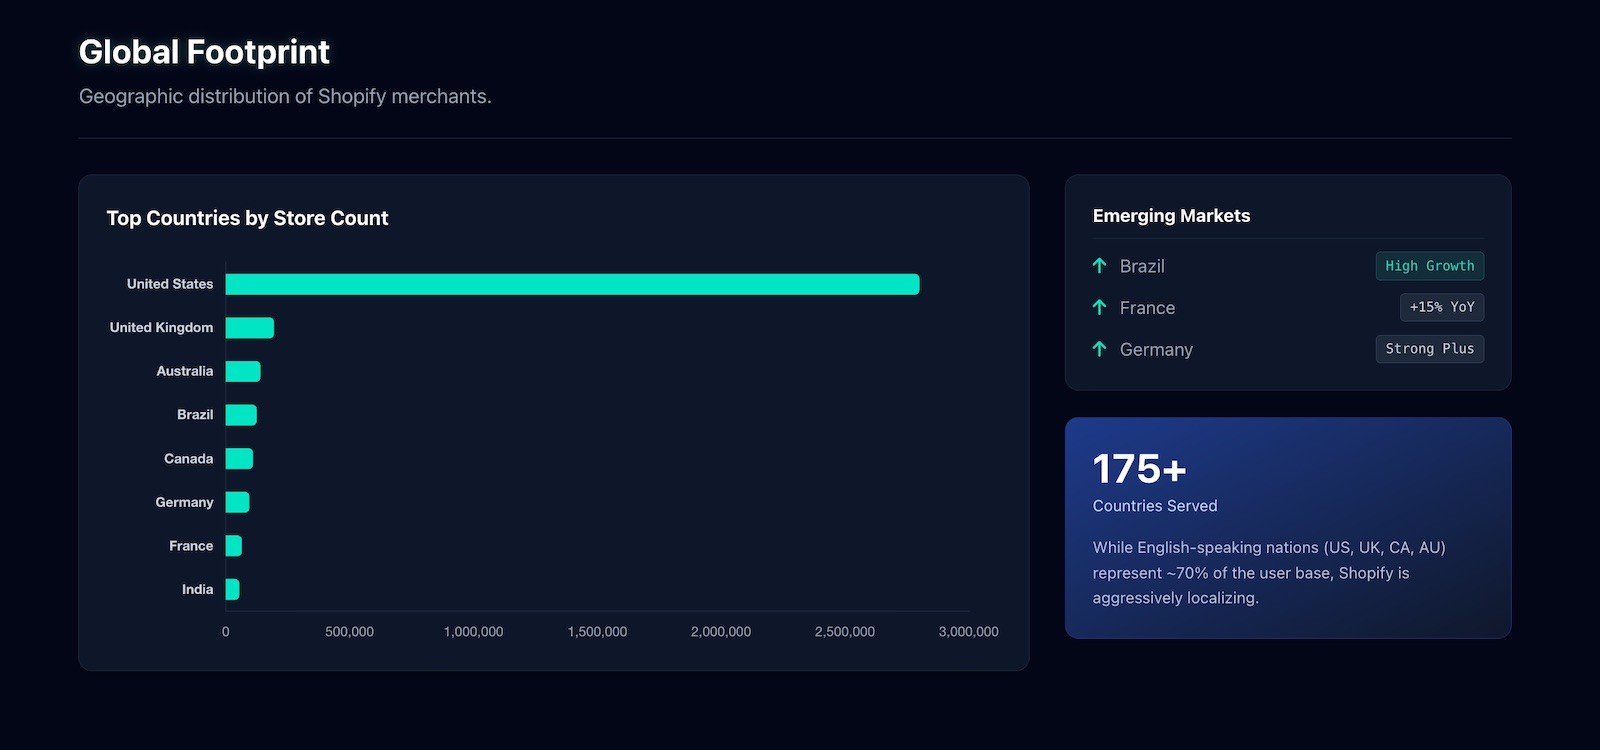1600x750 pixels.
Task: Click the Australia bar in chart
Action: tap(243, 371)
